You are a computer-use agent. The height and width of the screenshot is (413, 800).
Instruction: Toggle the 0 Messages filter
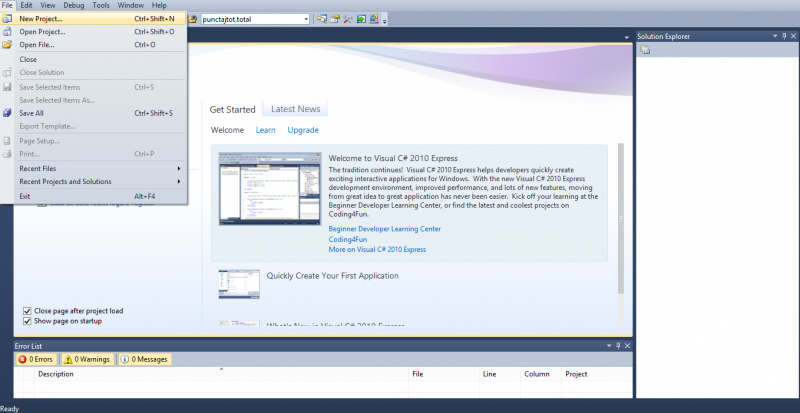(145, 359)
